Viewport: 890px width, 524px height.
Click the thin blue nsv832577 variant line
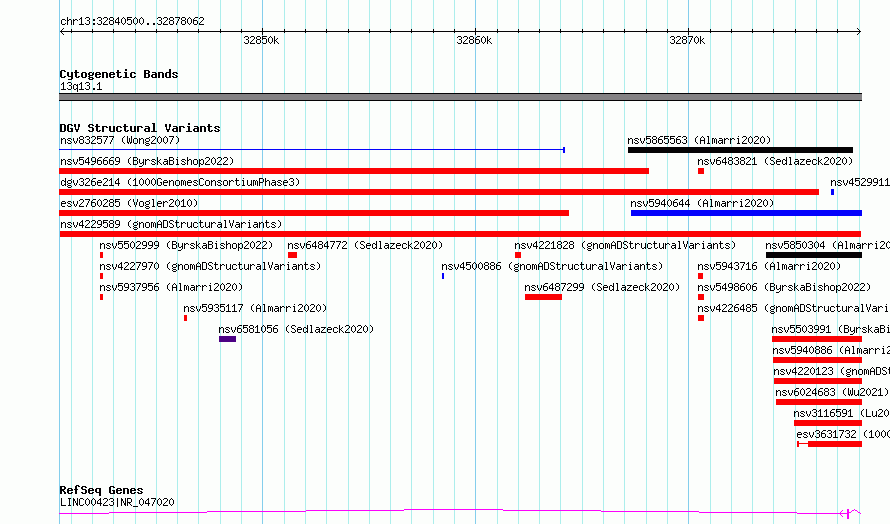tap(312, 150)
